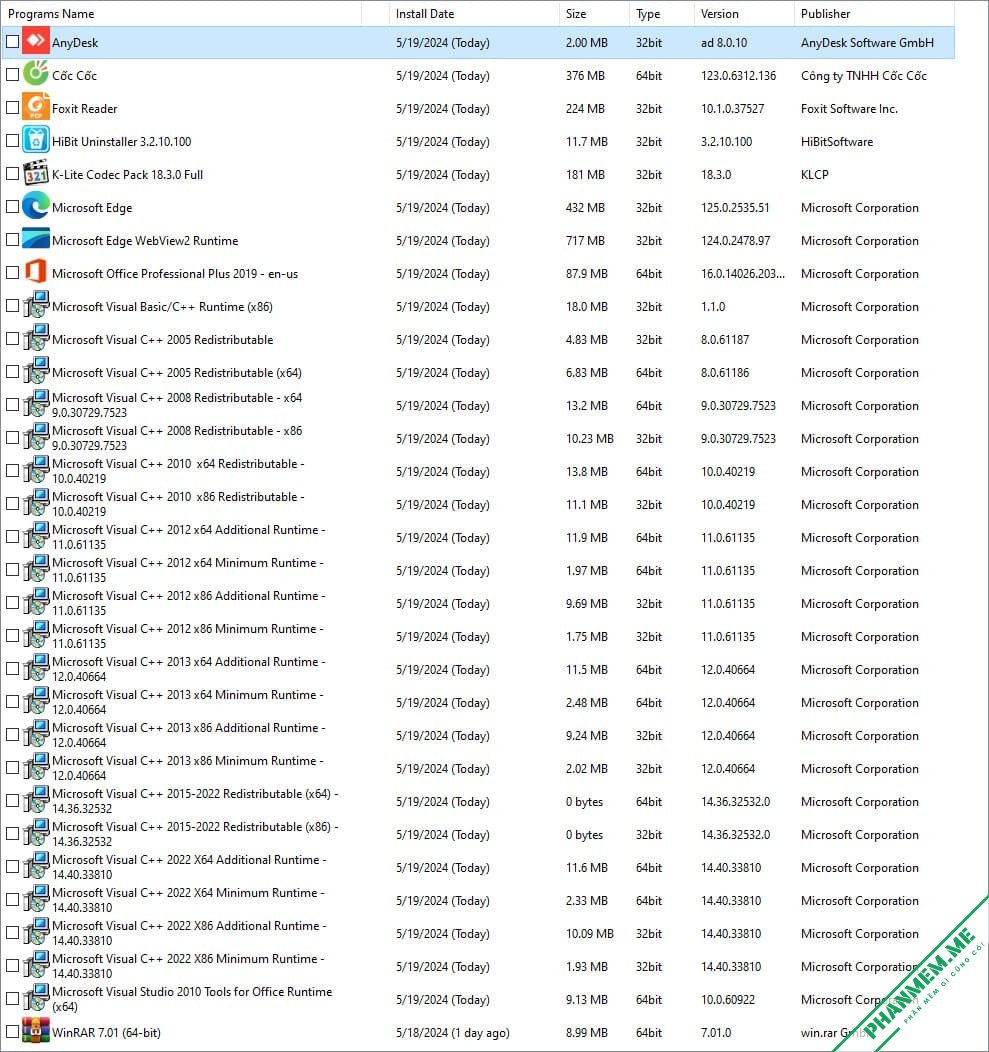Check the Foxit Reader checkbox
989x1052 pixels.
tap(12, 107)
